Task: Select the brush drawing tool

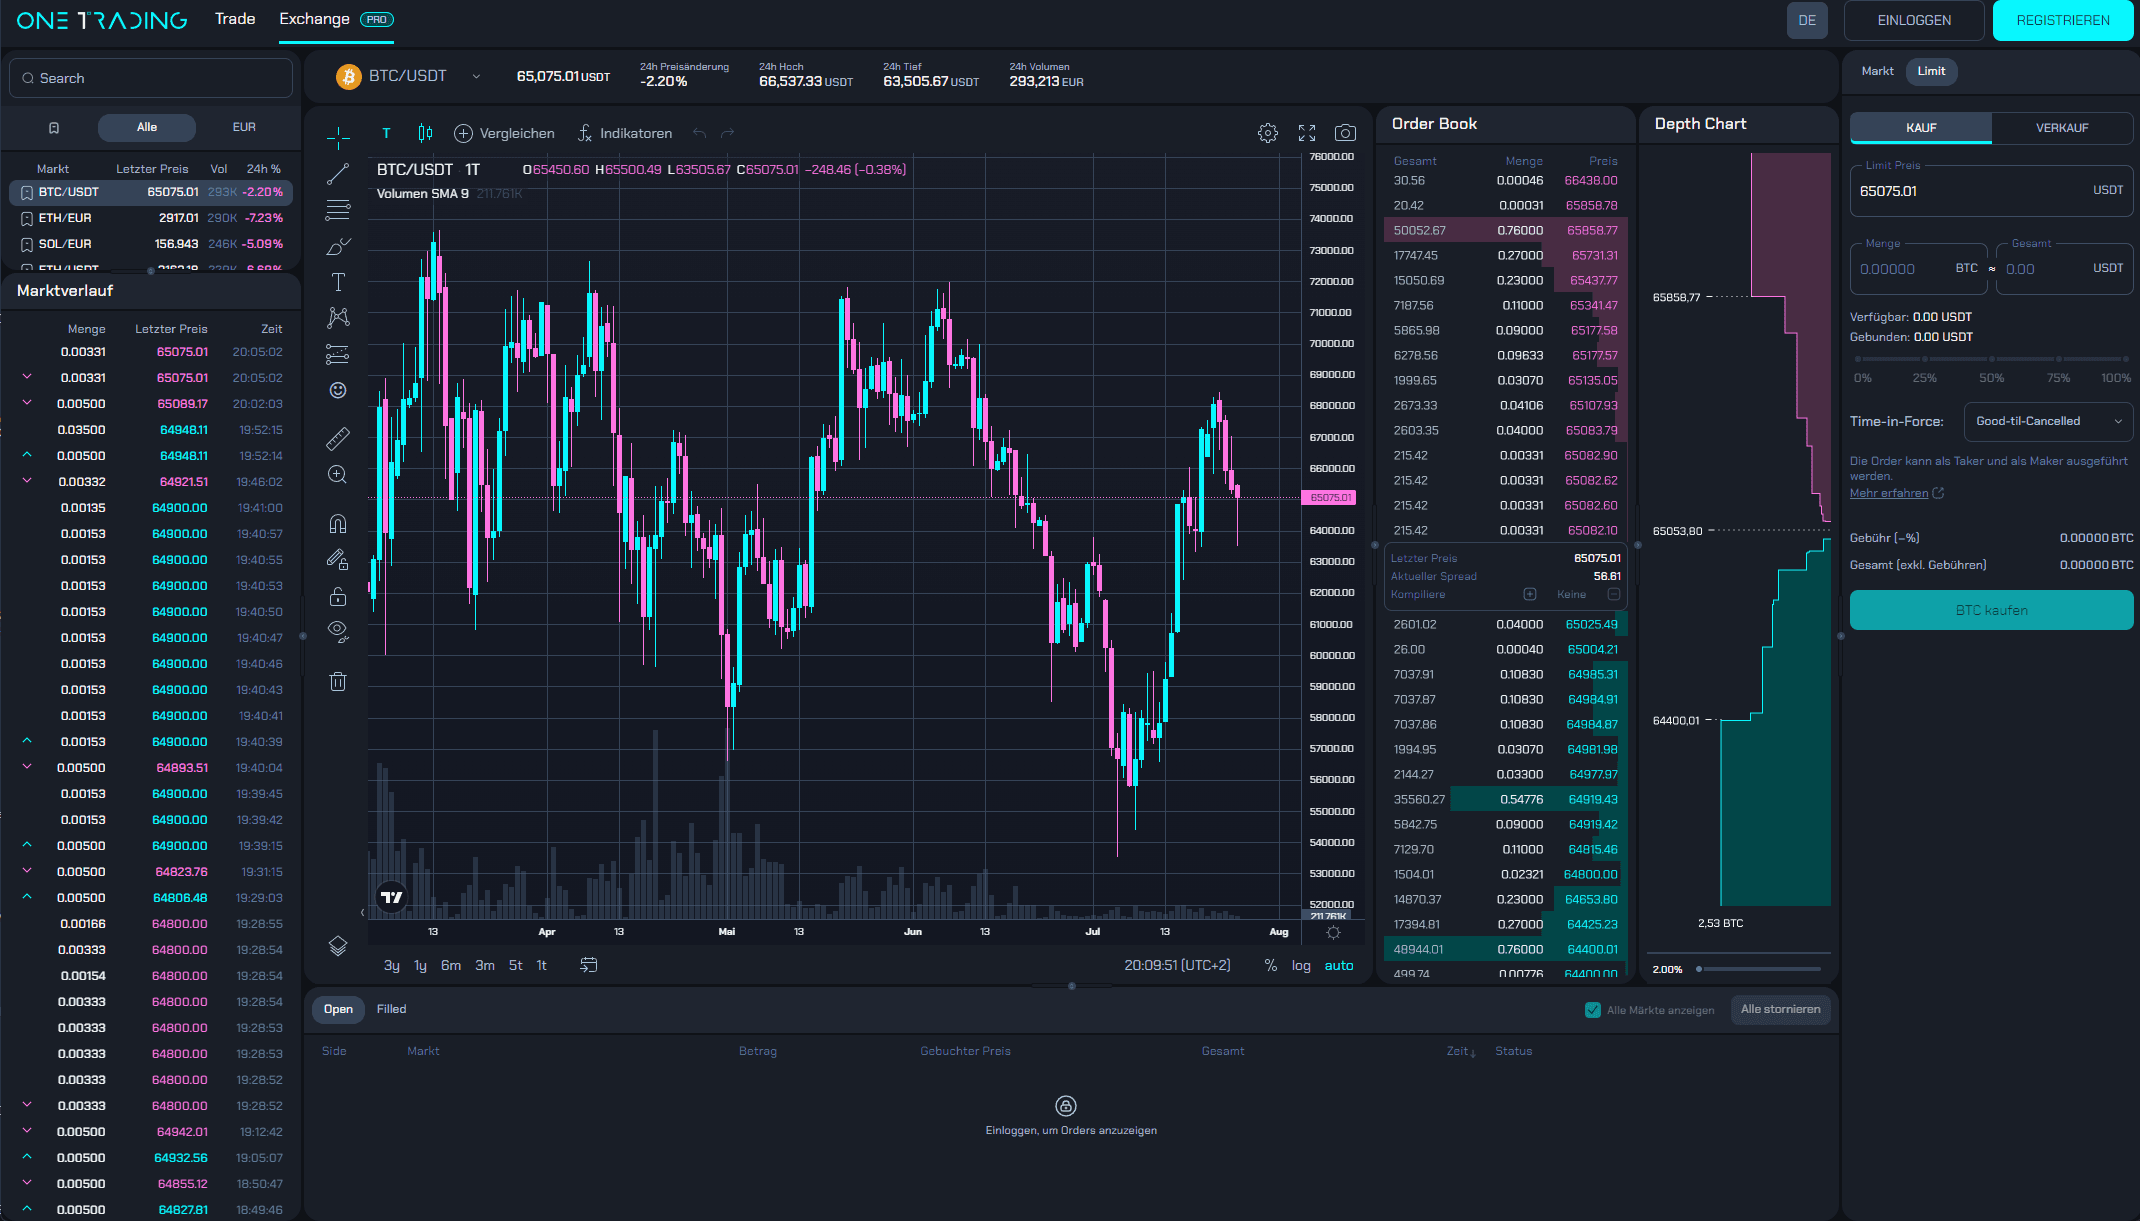Action: [338, 246]
